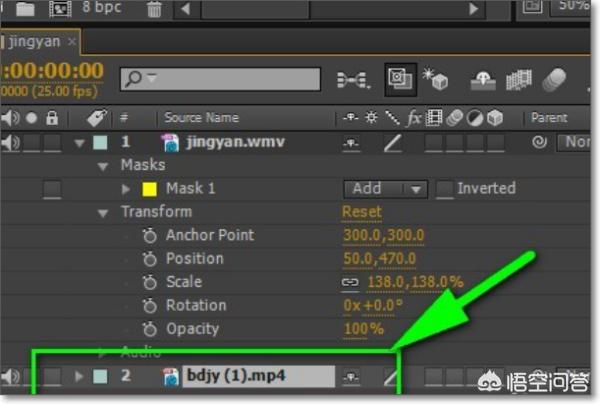Enable Rotation stopwatch keyframing

click(150, 306)
